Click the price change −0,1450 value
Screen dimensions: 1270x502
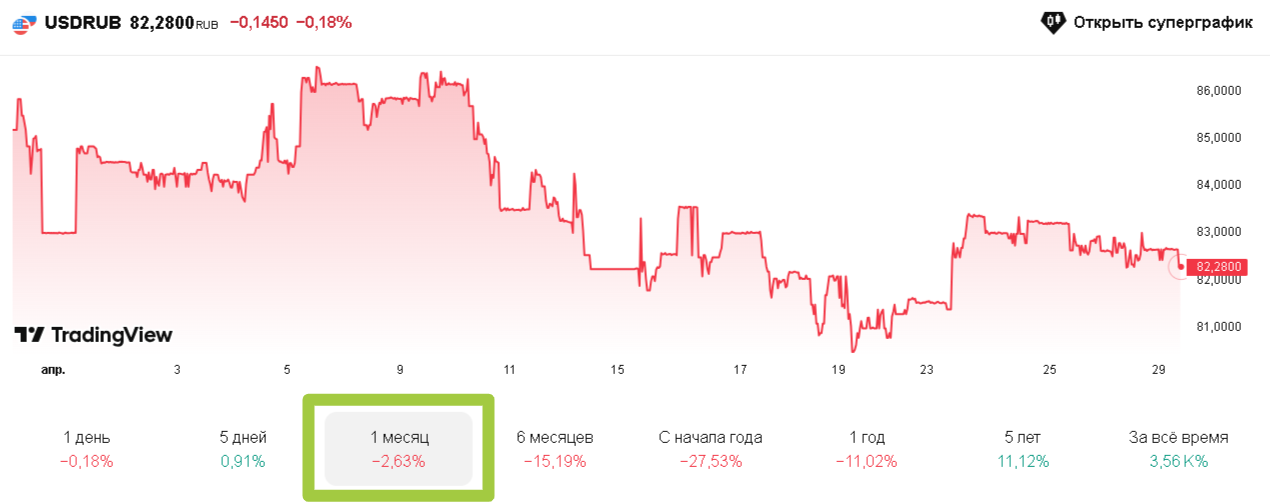tap(260, 22)
